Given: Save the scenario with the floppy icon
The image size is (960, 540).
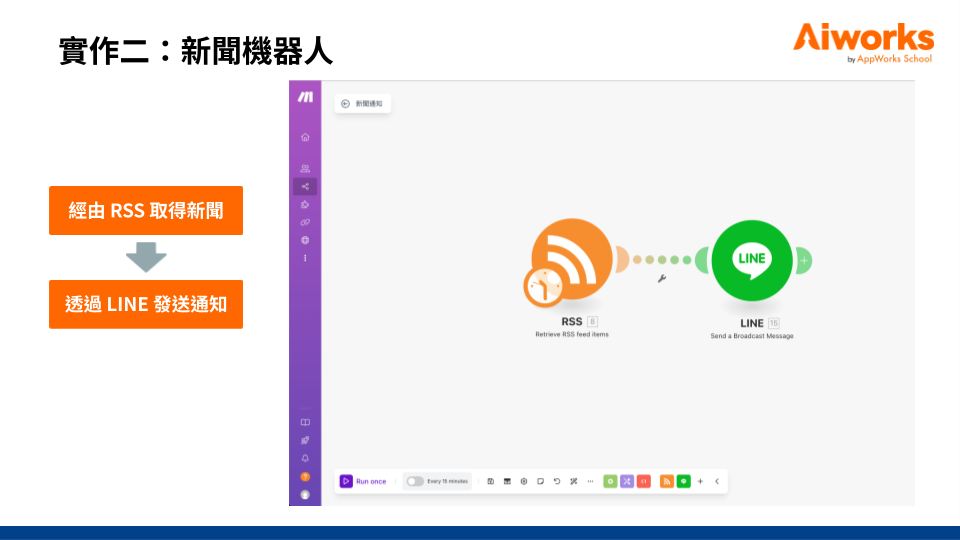Looking at the screenshot, I should click(x=490, y=481).
